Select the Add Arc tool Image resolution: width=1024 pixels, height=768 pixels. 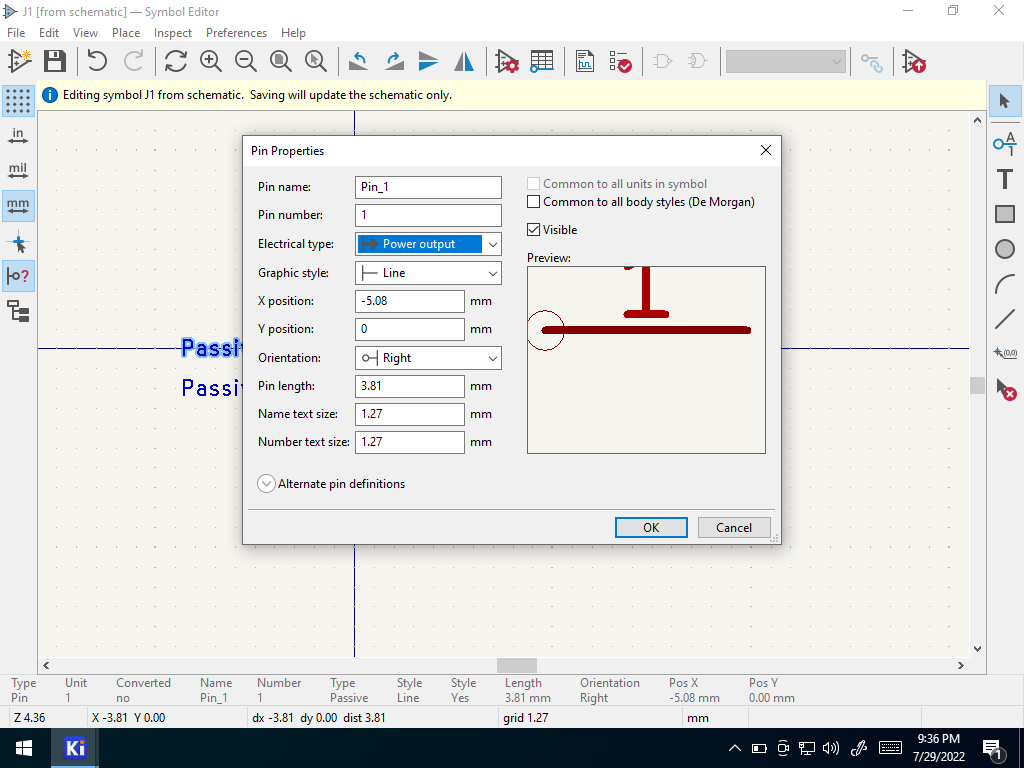(x=1005, y=285)
